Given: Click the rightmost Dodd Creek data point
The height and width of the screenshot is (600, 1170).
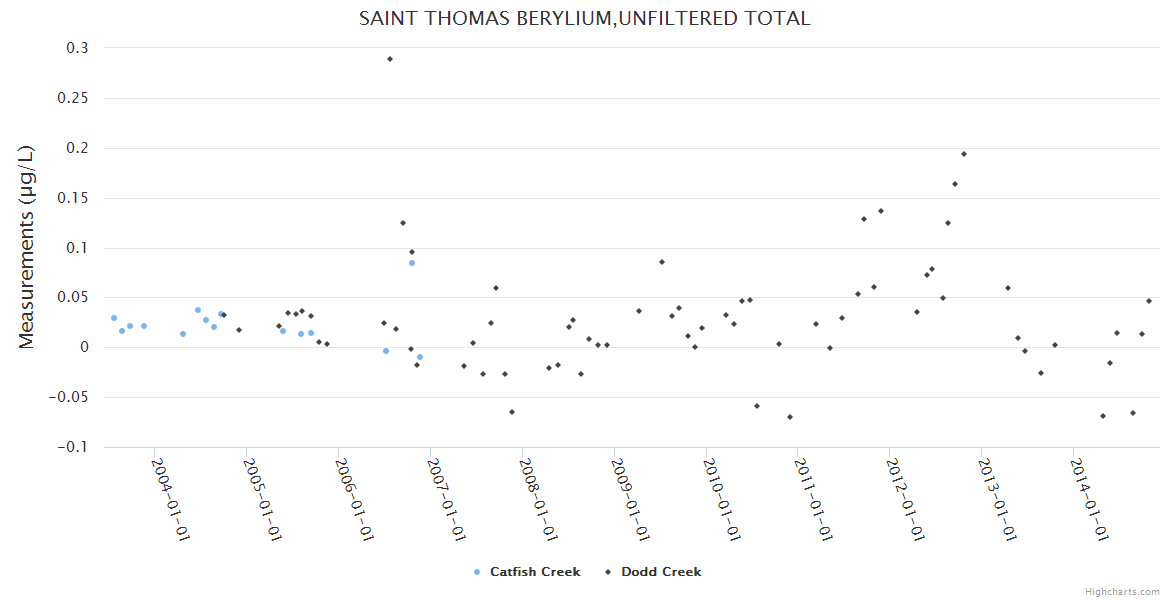Looking at the screenshot, I should tap(1149, 301).
